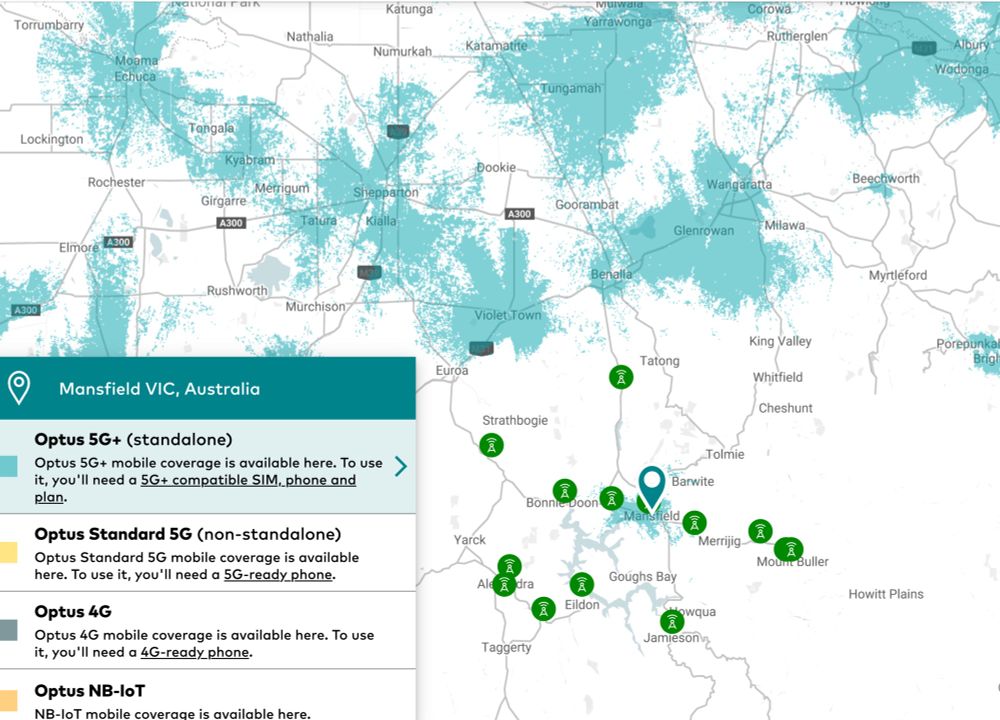Screen dimensions: 1000x720
Task: Click the motorway shield north of Shepparton
Action: [x=398, y=131]
